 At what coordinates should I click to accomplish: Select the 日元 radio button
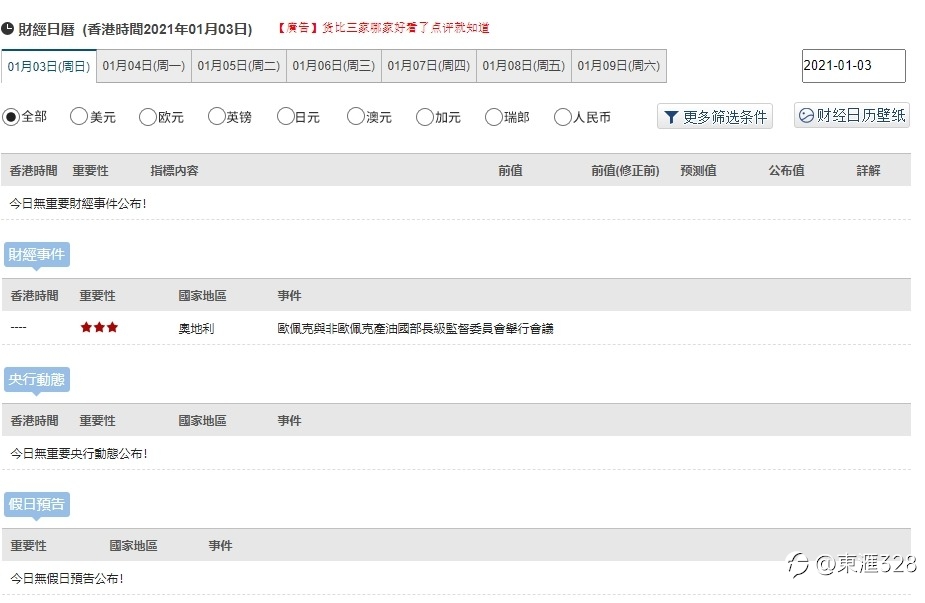(x=286, y=116)
